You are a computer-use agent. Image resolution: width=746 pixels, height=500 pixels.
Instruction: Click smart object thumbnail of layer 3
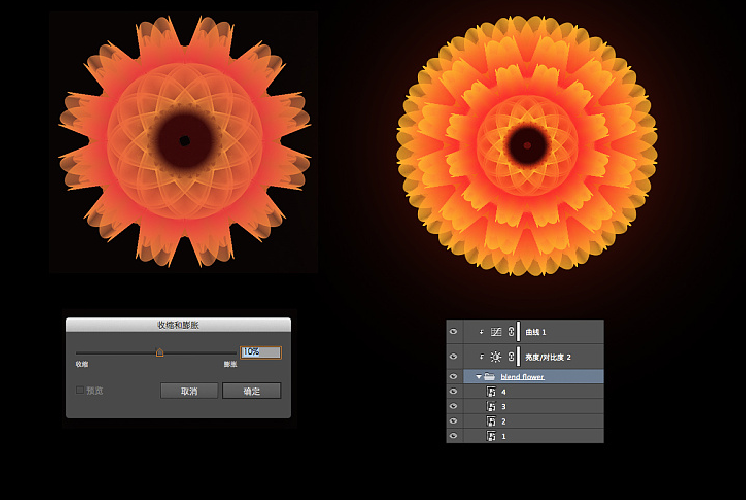click(491, 407)
